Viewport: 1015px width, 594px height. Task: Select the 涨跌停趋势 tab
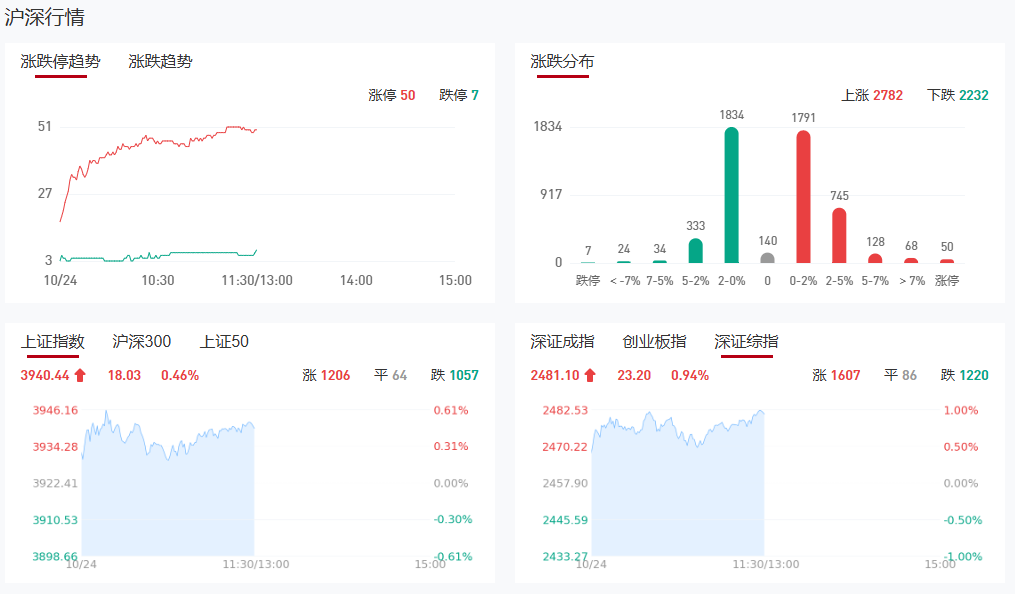(61, 61)
